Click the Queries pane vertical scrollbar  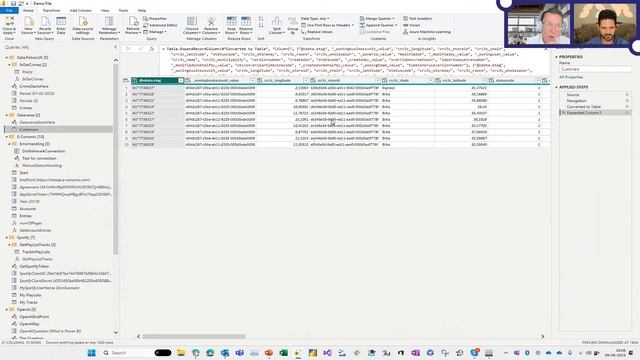point(116,159)
